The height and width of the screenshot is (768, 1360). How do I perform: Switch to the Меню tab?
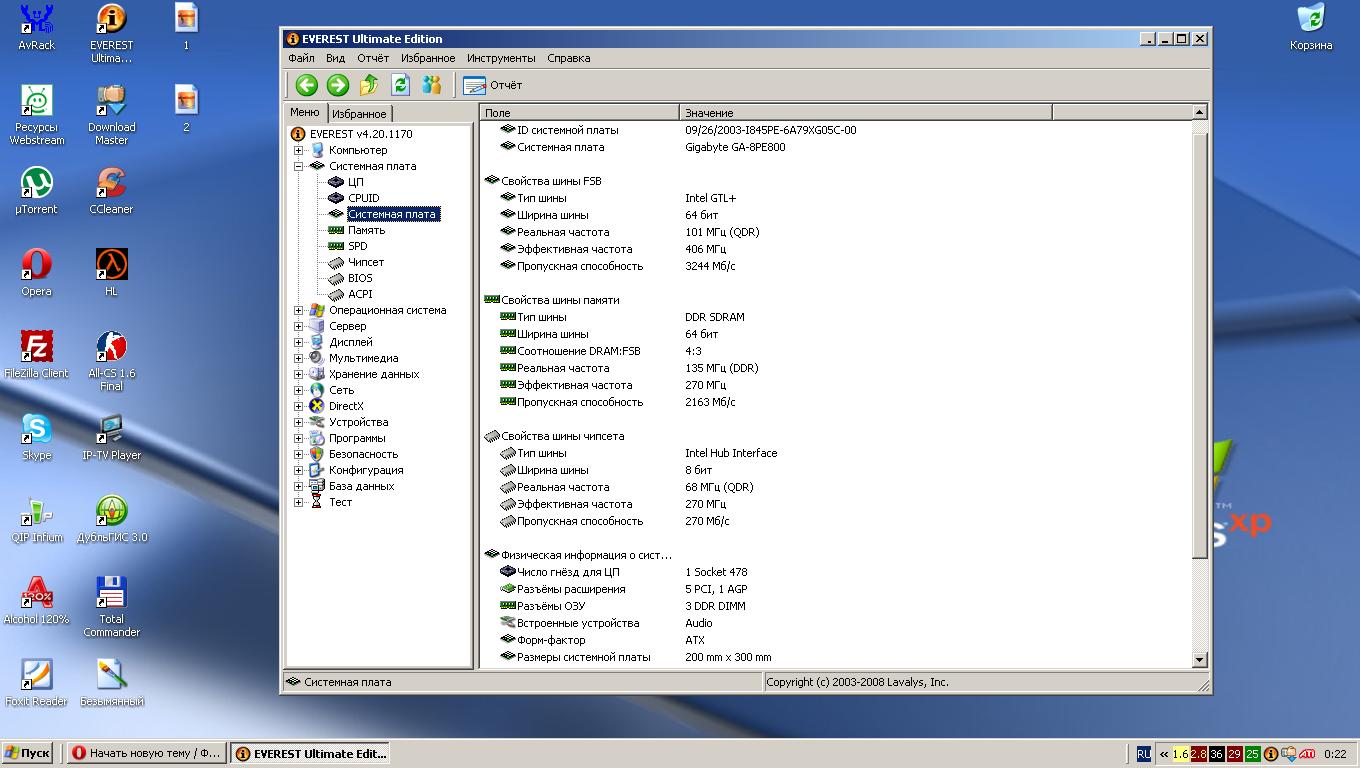(305, 112)
